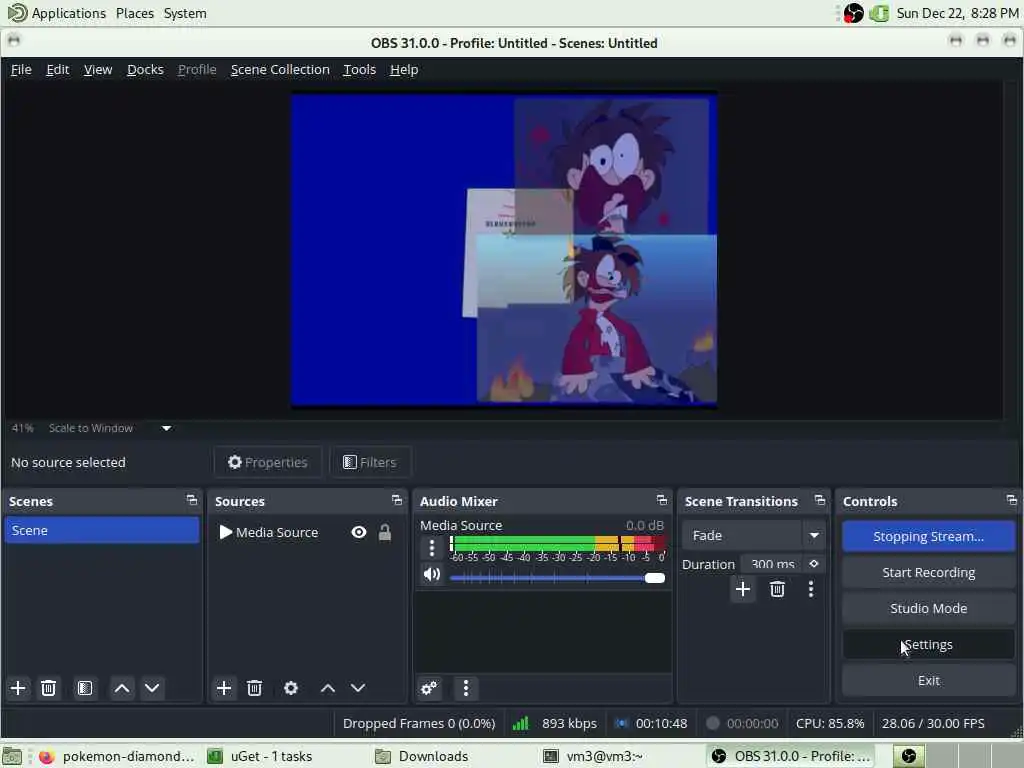This screenshot has width=1024, height=768.
Task: Remove selected source trash icon
Action: click(x=254, y=688)
